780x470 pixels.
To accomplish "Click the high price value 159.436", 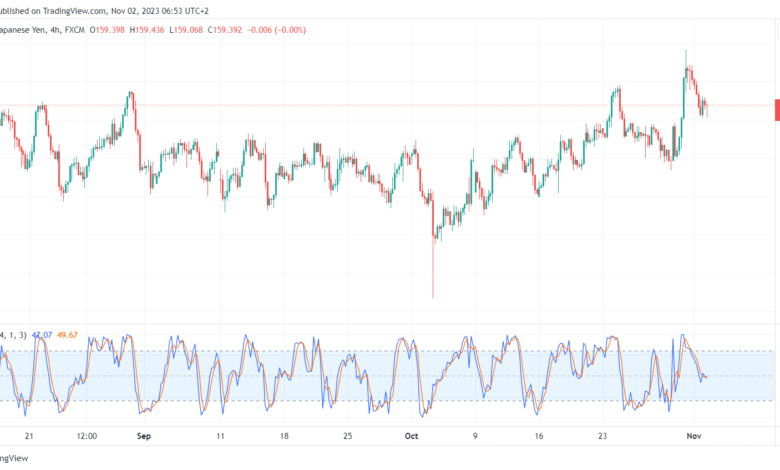I will 150,30.
